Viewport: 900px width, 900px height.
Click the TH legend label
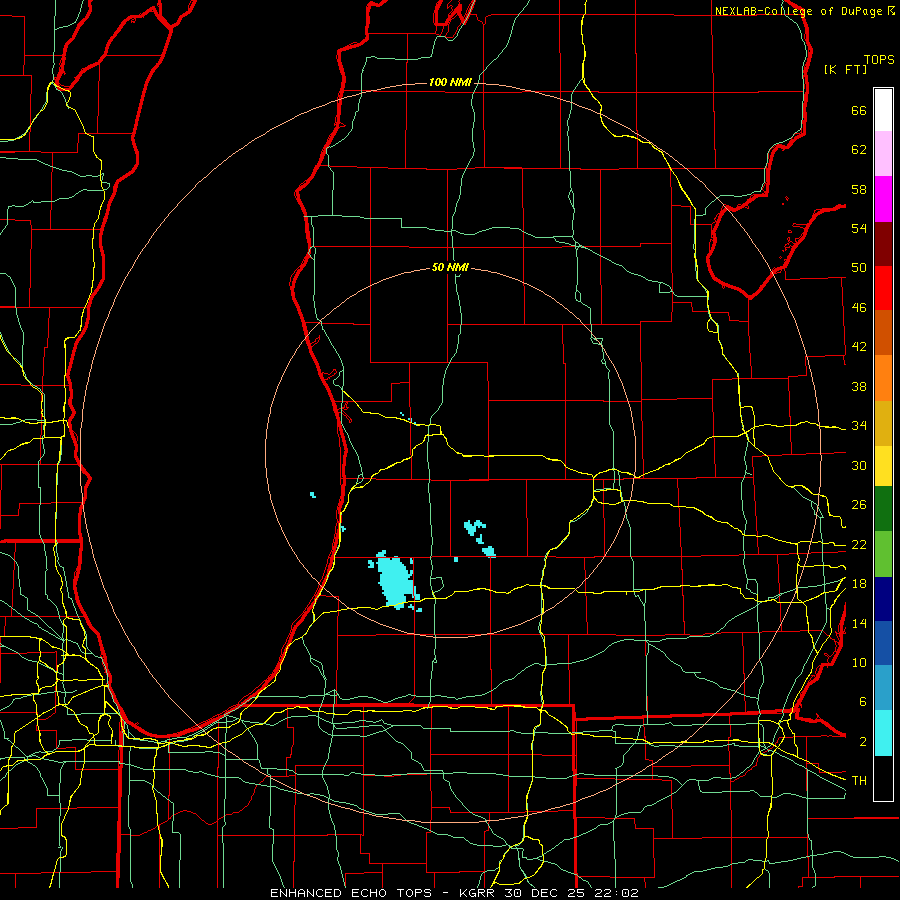pos(859,780)
